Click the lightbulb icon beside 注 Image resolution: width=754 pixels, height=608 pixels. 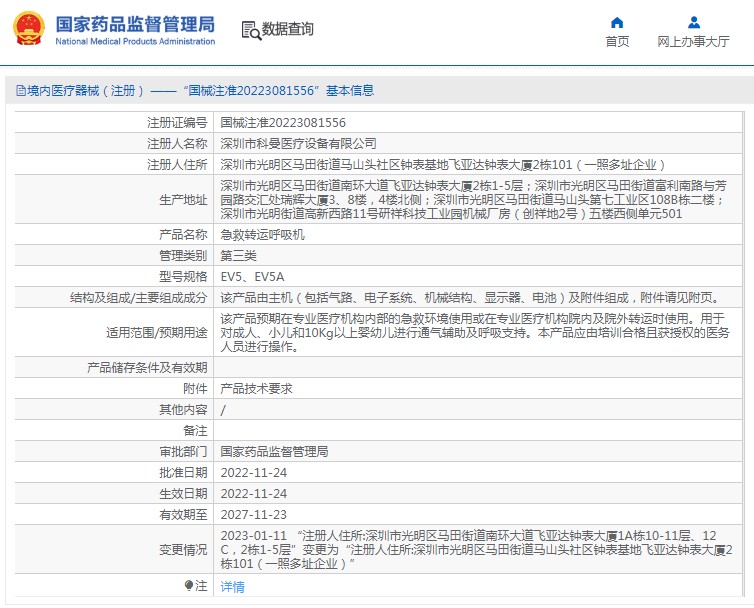pyautogui.click(x=189, y=585)
